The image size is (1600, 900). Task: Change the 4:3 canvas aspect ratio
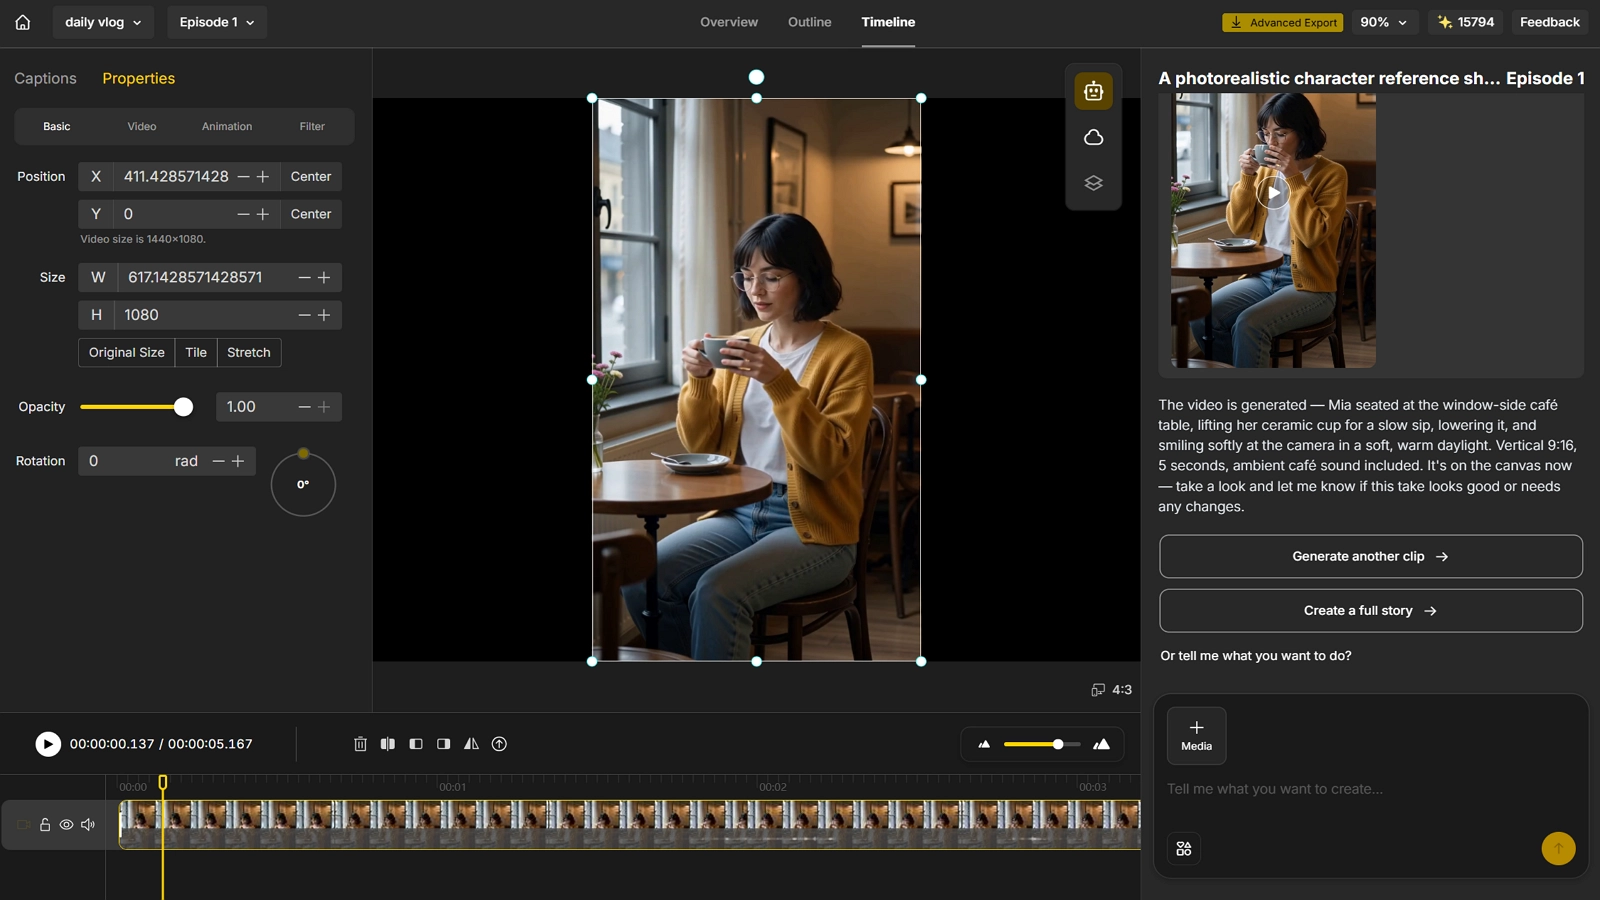tap(1112, 690)
